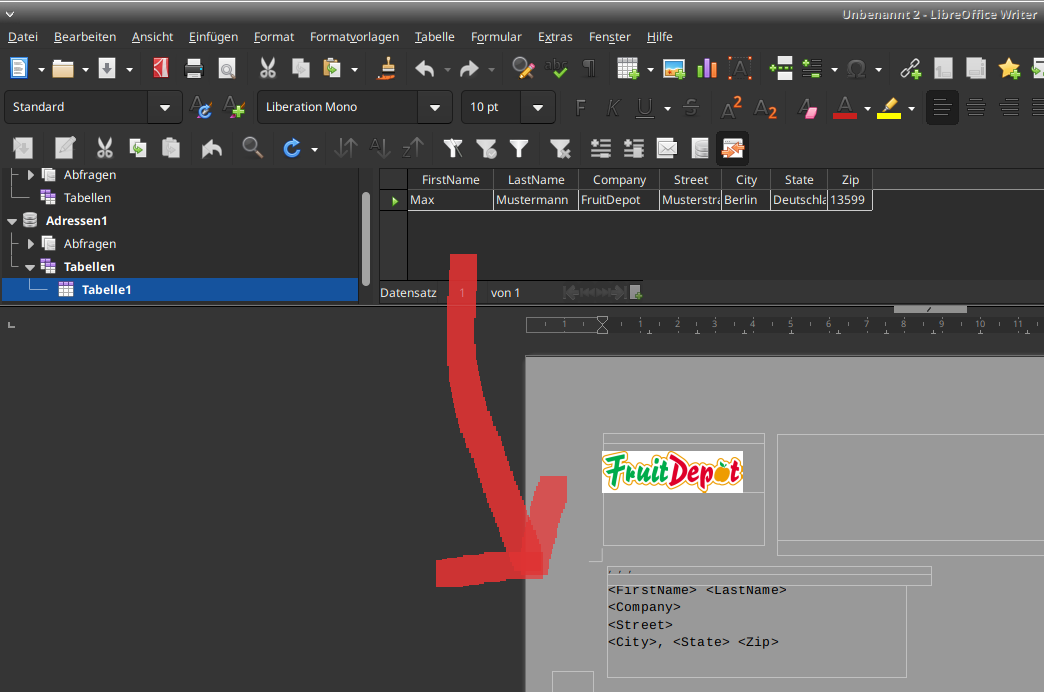The image size is (1044, 692).
Task: Open underline style dropdown arrow
Action: point(667,109)
